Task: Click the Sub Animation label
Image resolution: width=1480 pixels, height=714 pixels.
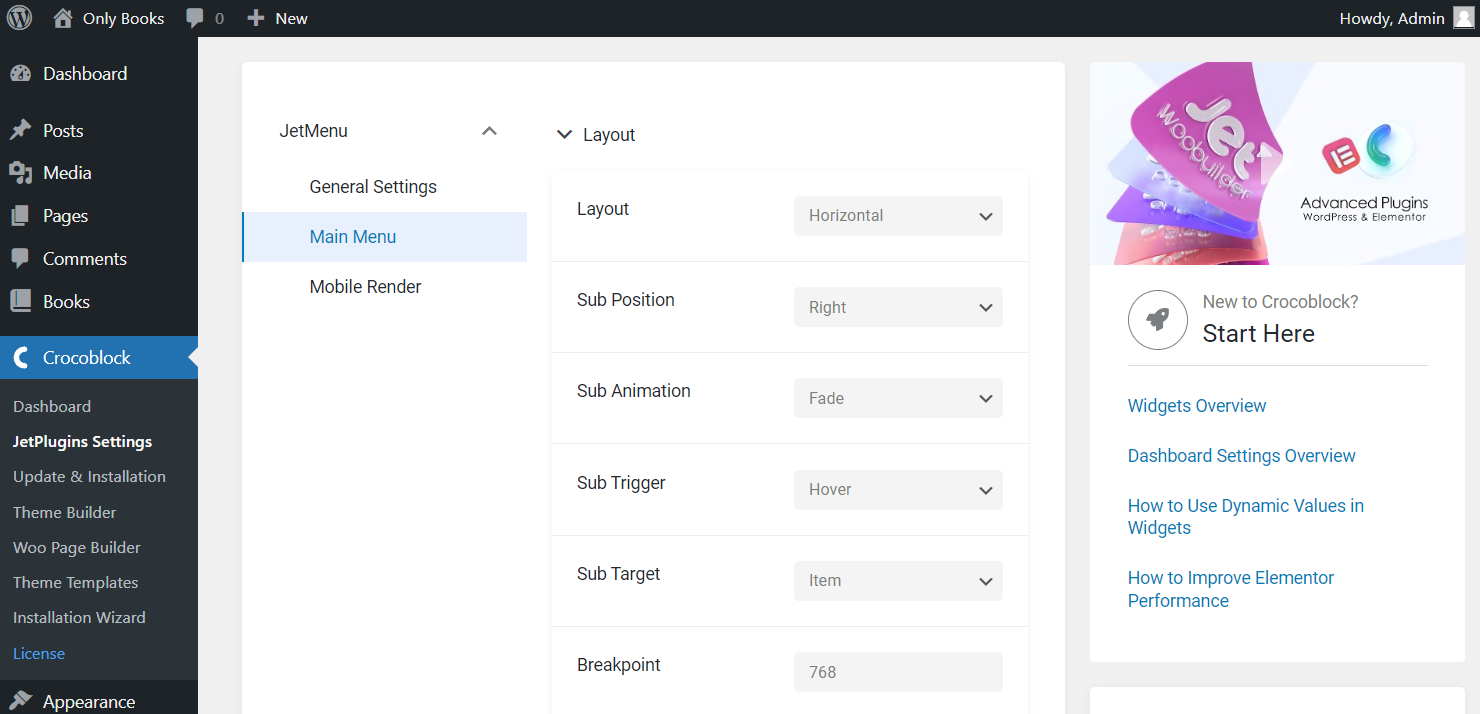Action: pos(634,391)
